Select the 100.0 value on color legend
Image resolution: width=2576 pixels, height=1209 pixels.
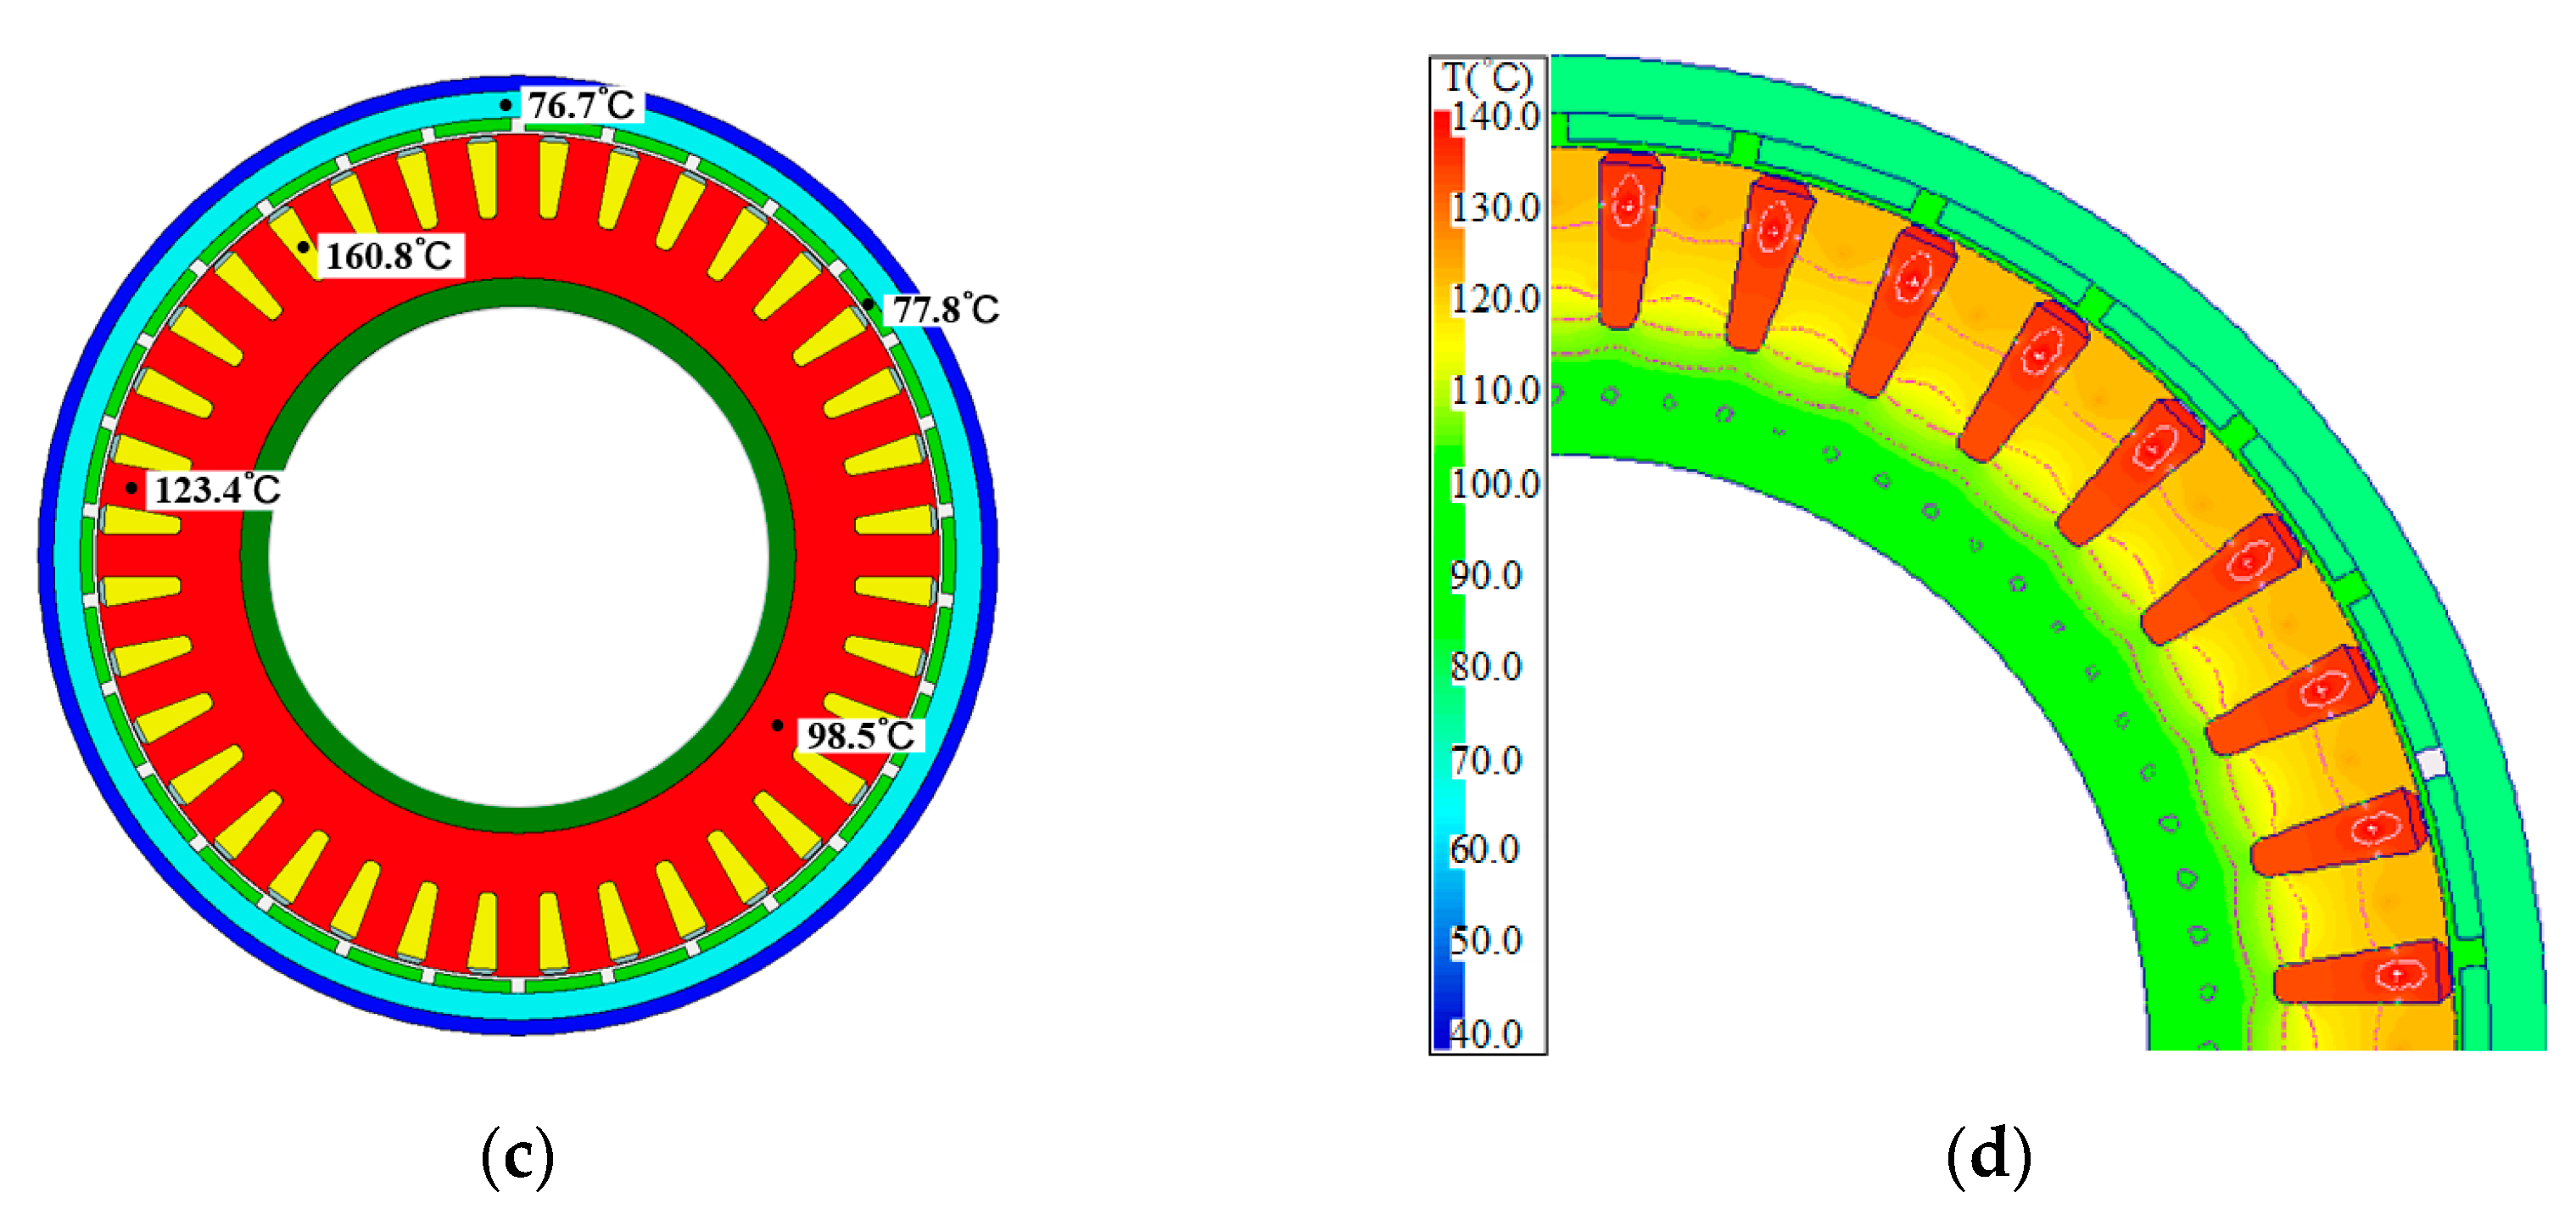[1496, 484]
